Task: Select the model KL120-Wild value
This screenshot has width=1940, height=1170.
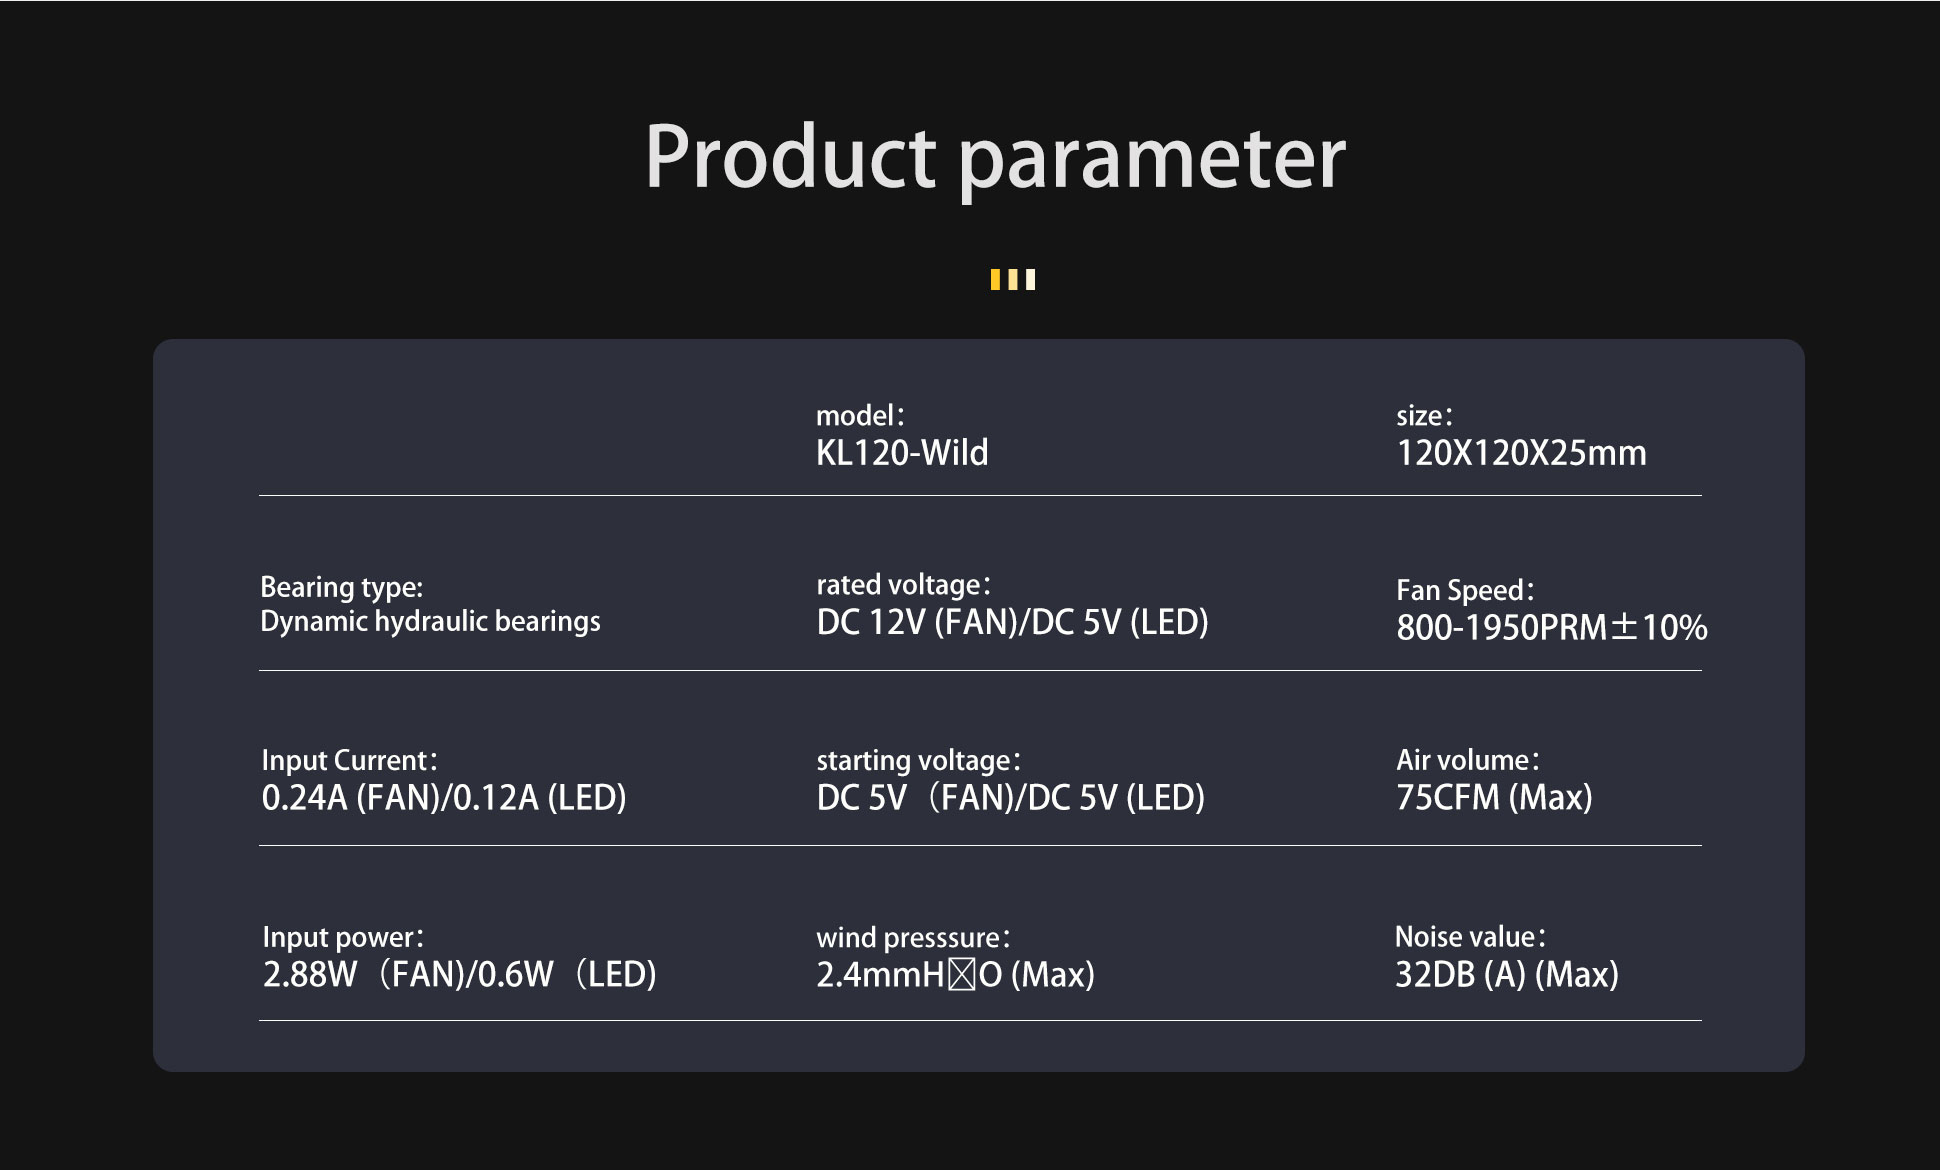Action: click(x=902, y=453)
